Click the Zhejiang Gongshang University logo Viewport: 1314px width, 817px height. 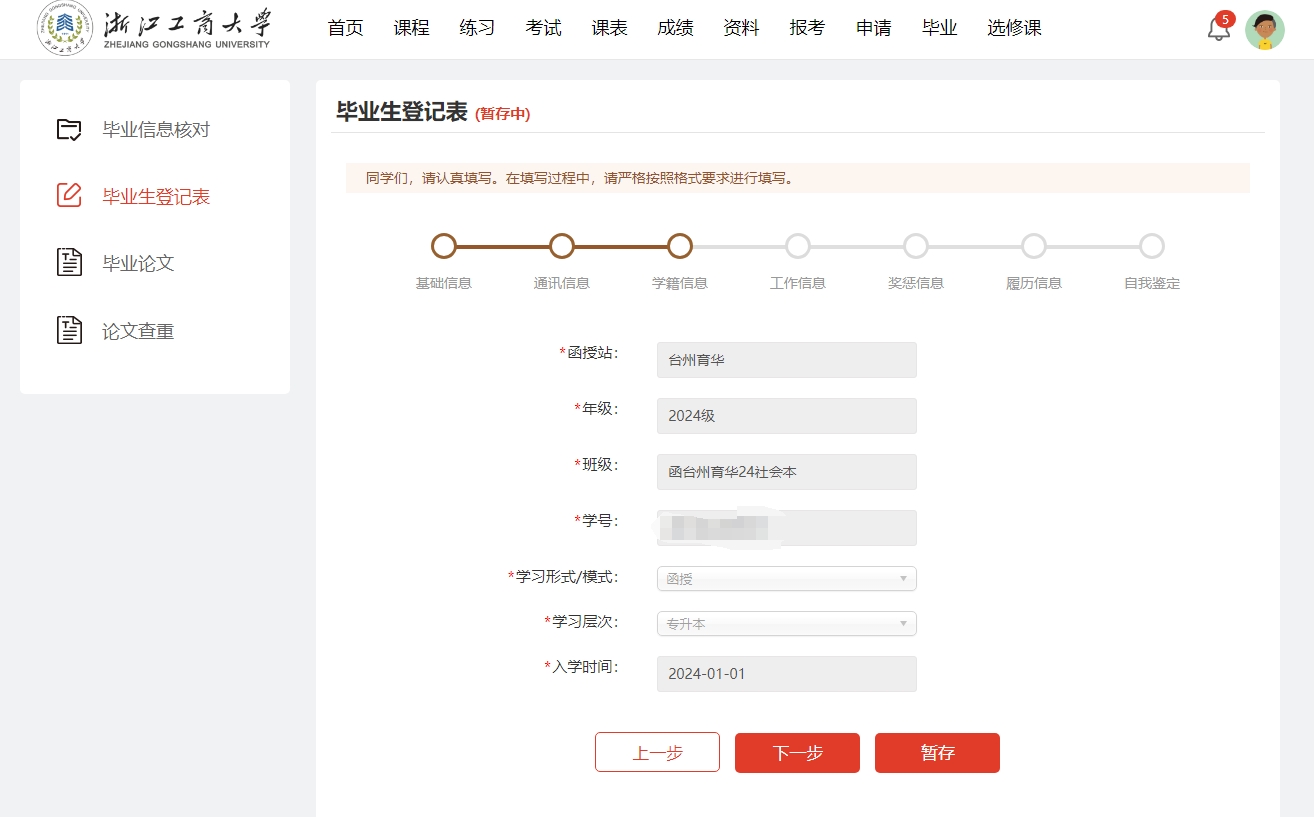point(155,28)
